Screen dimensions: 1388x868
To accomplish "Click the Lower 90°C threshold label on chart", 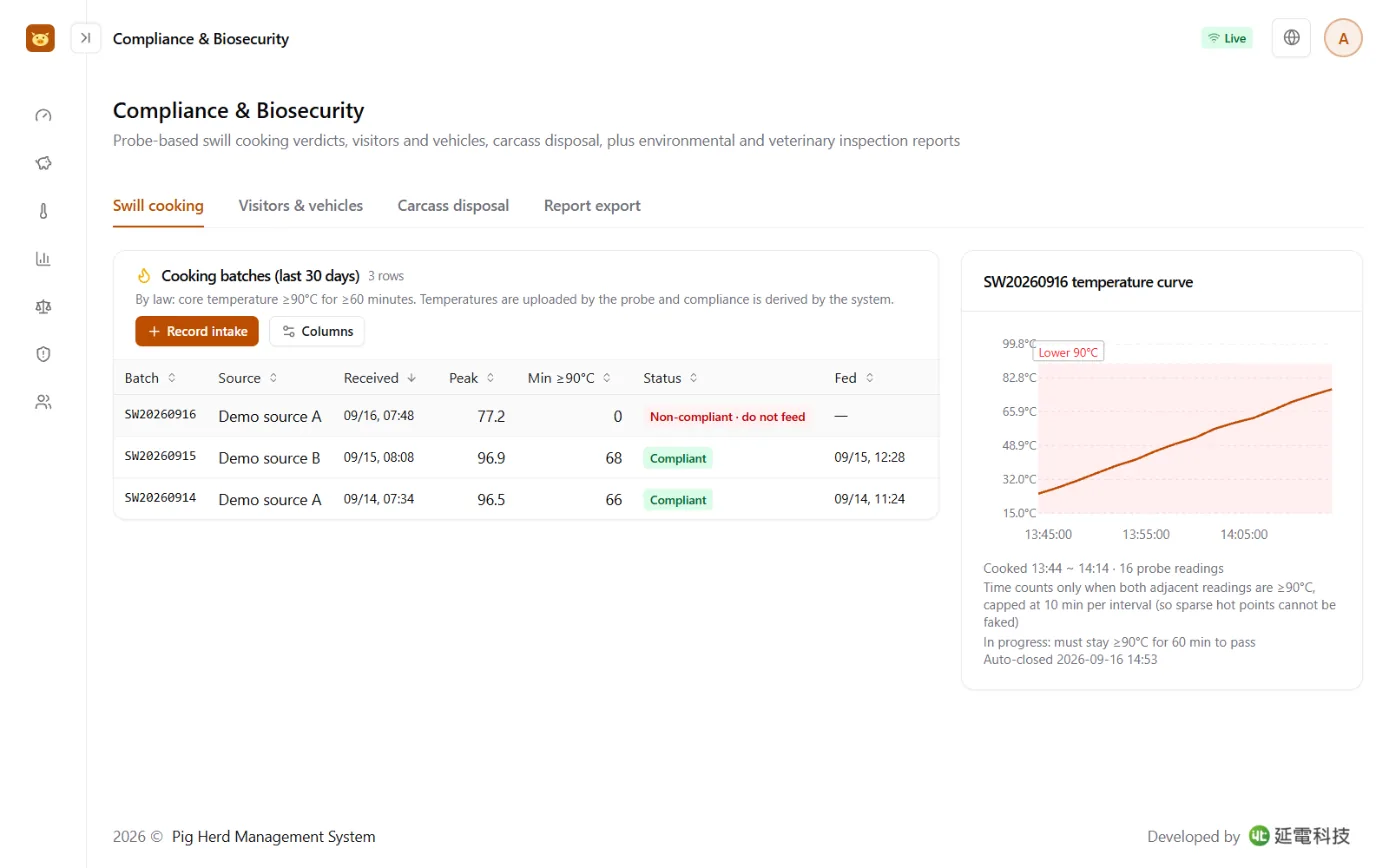I will [x=1068, y=352].
